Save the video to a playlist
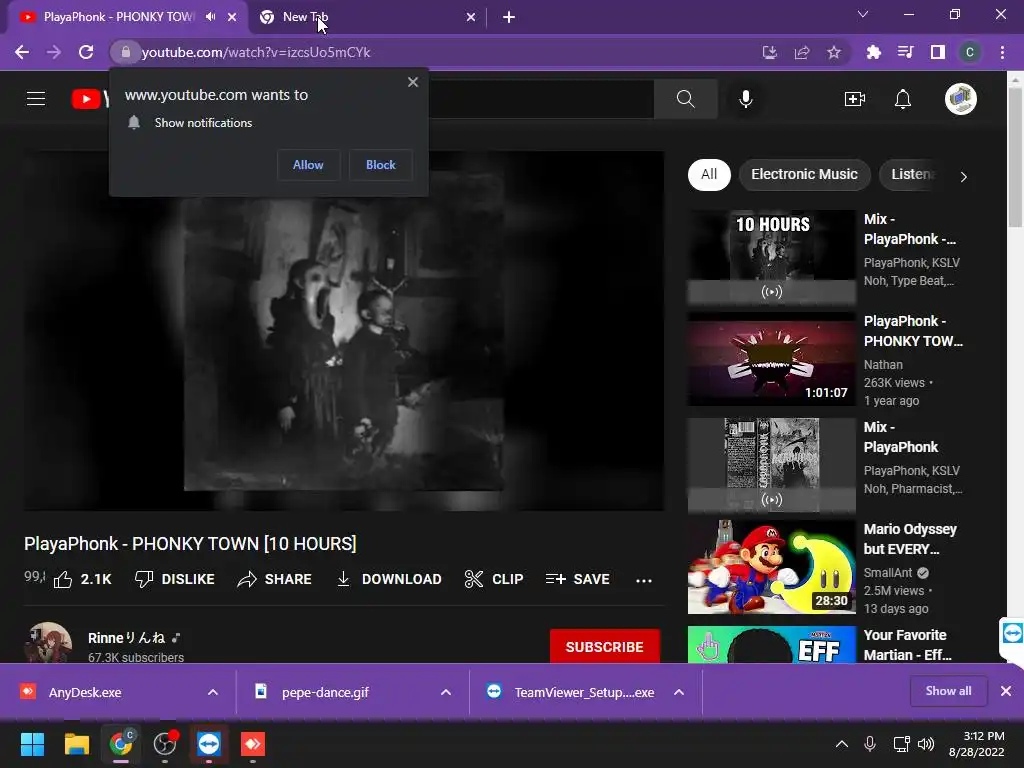The height and width of the screenshot is (768, 1024). [577, 579]
